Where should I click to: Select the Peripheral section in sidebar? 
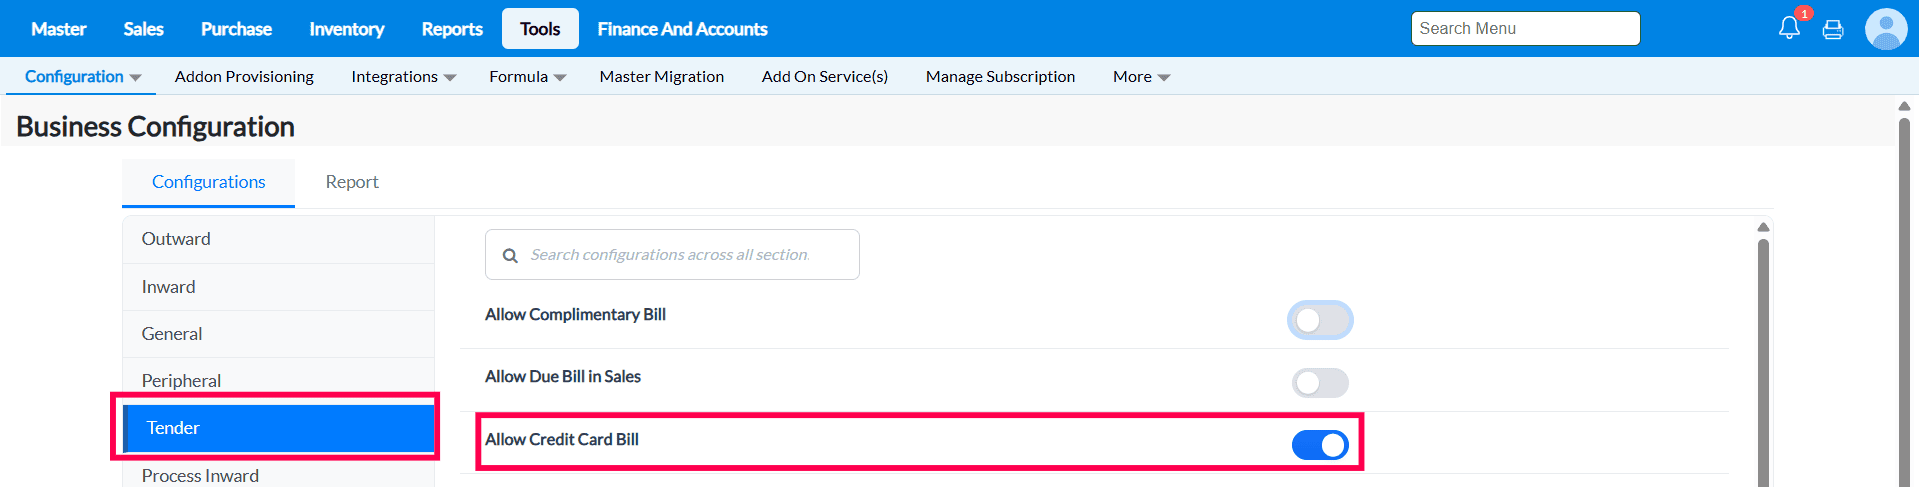[x=181, y=381]
